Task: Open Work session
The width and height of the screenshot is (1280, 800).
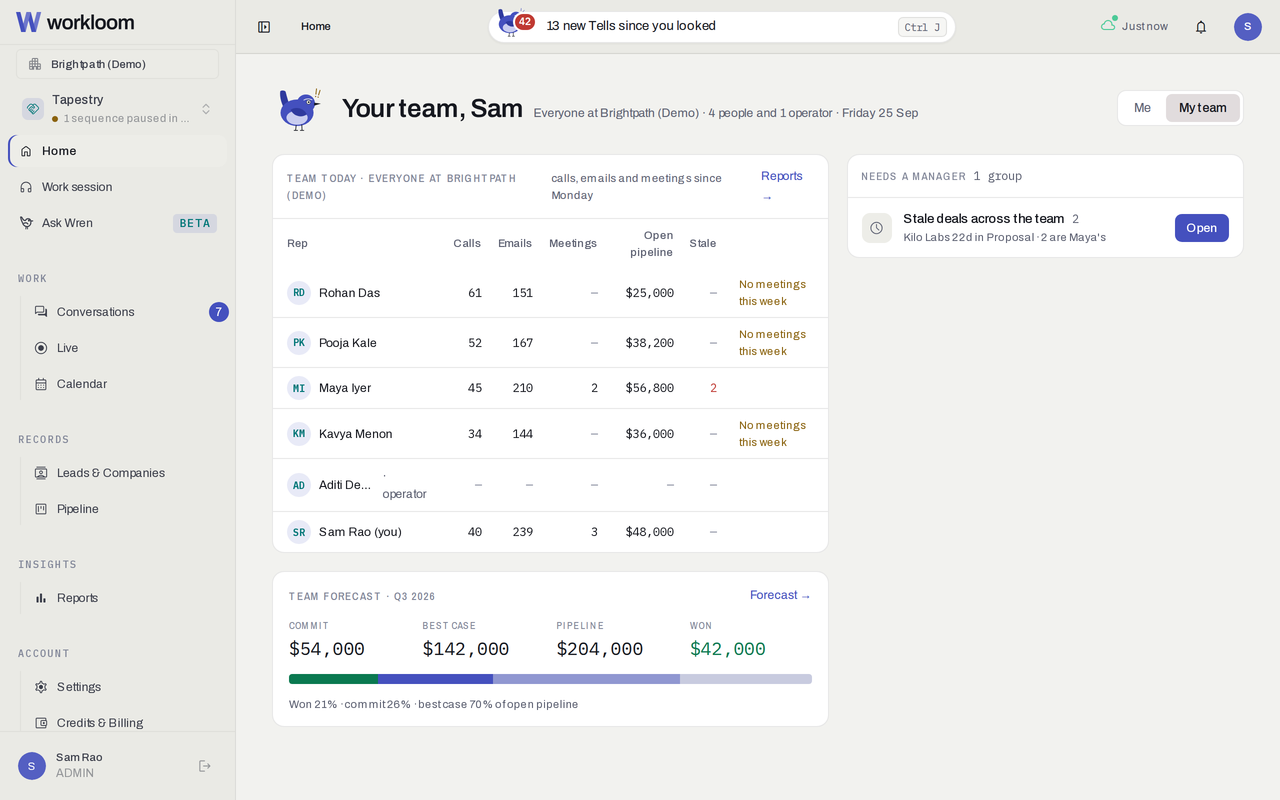Action: [118, 187]
